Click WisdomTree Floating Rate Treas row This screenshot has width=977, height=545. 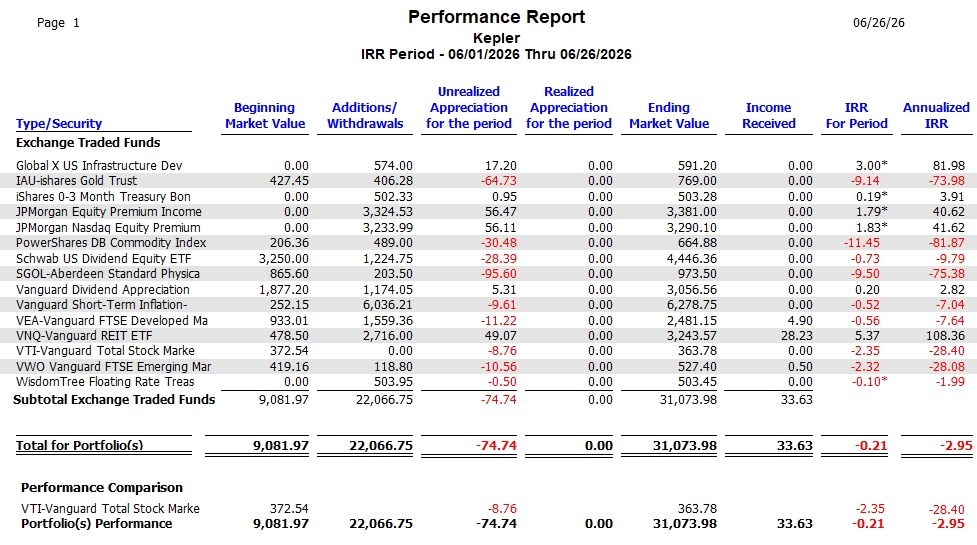tap(488, 382)
